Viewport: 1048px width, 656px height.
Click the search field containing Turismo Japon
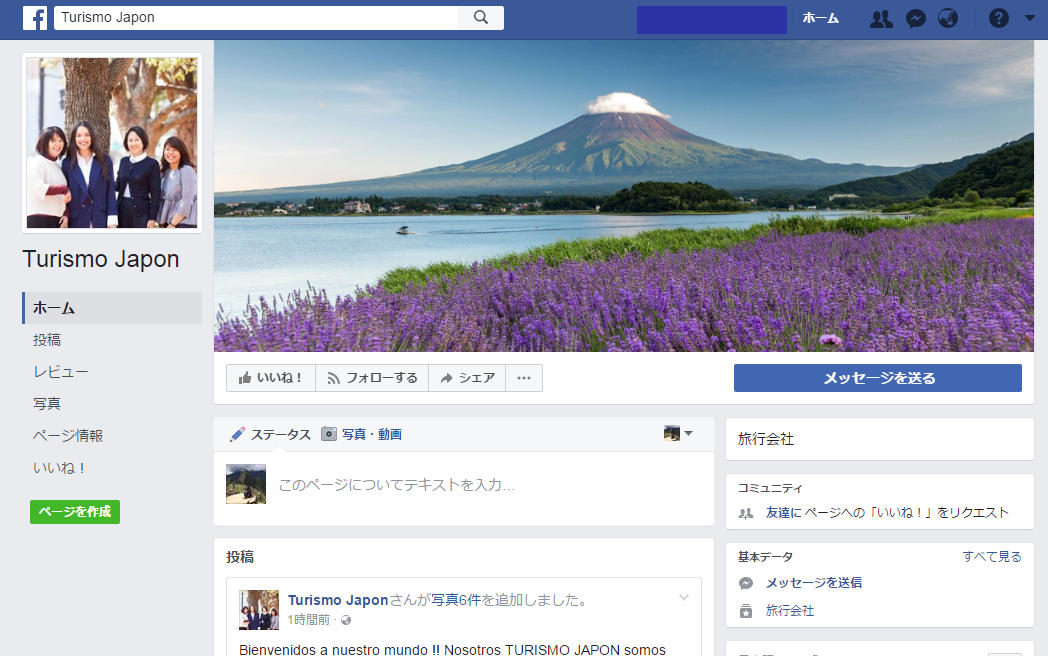click(x=257, y=17)
